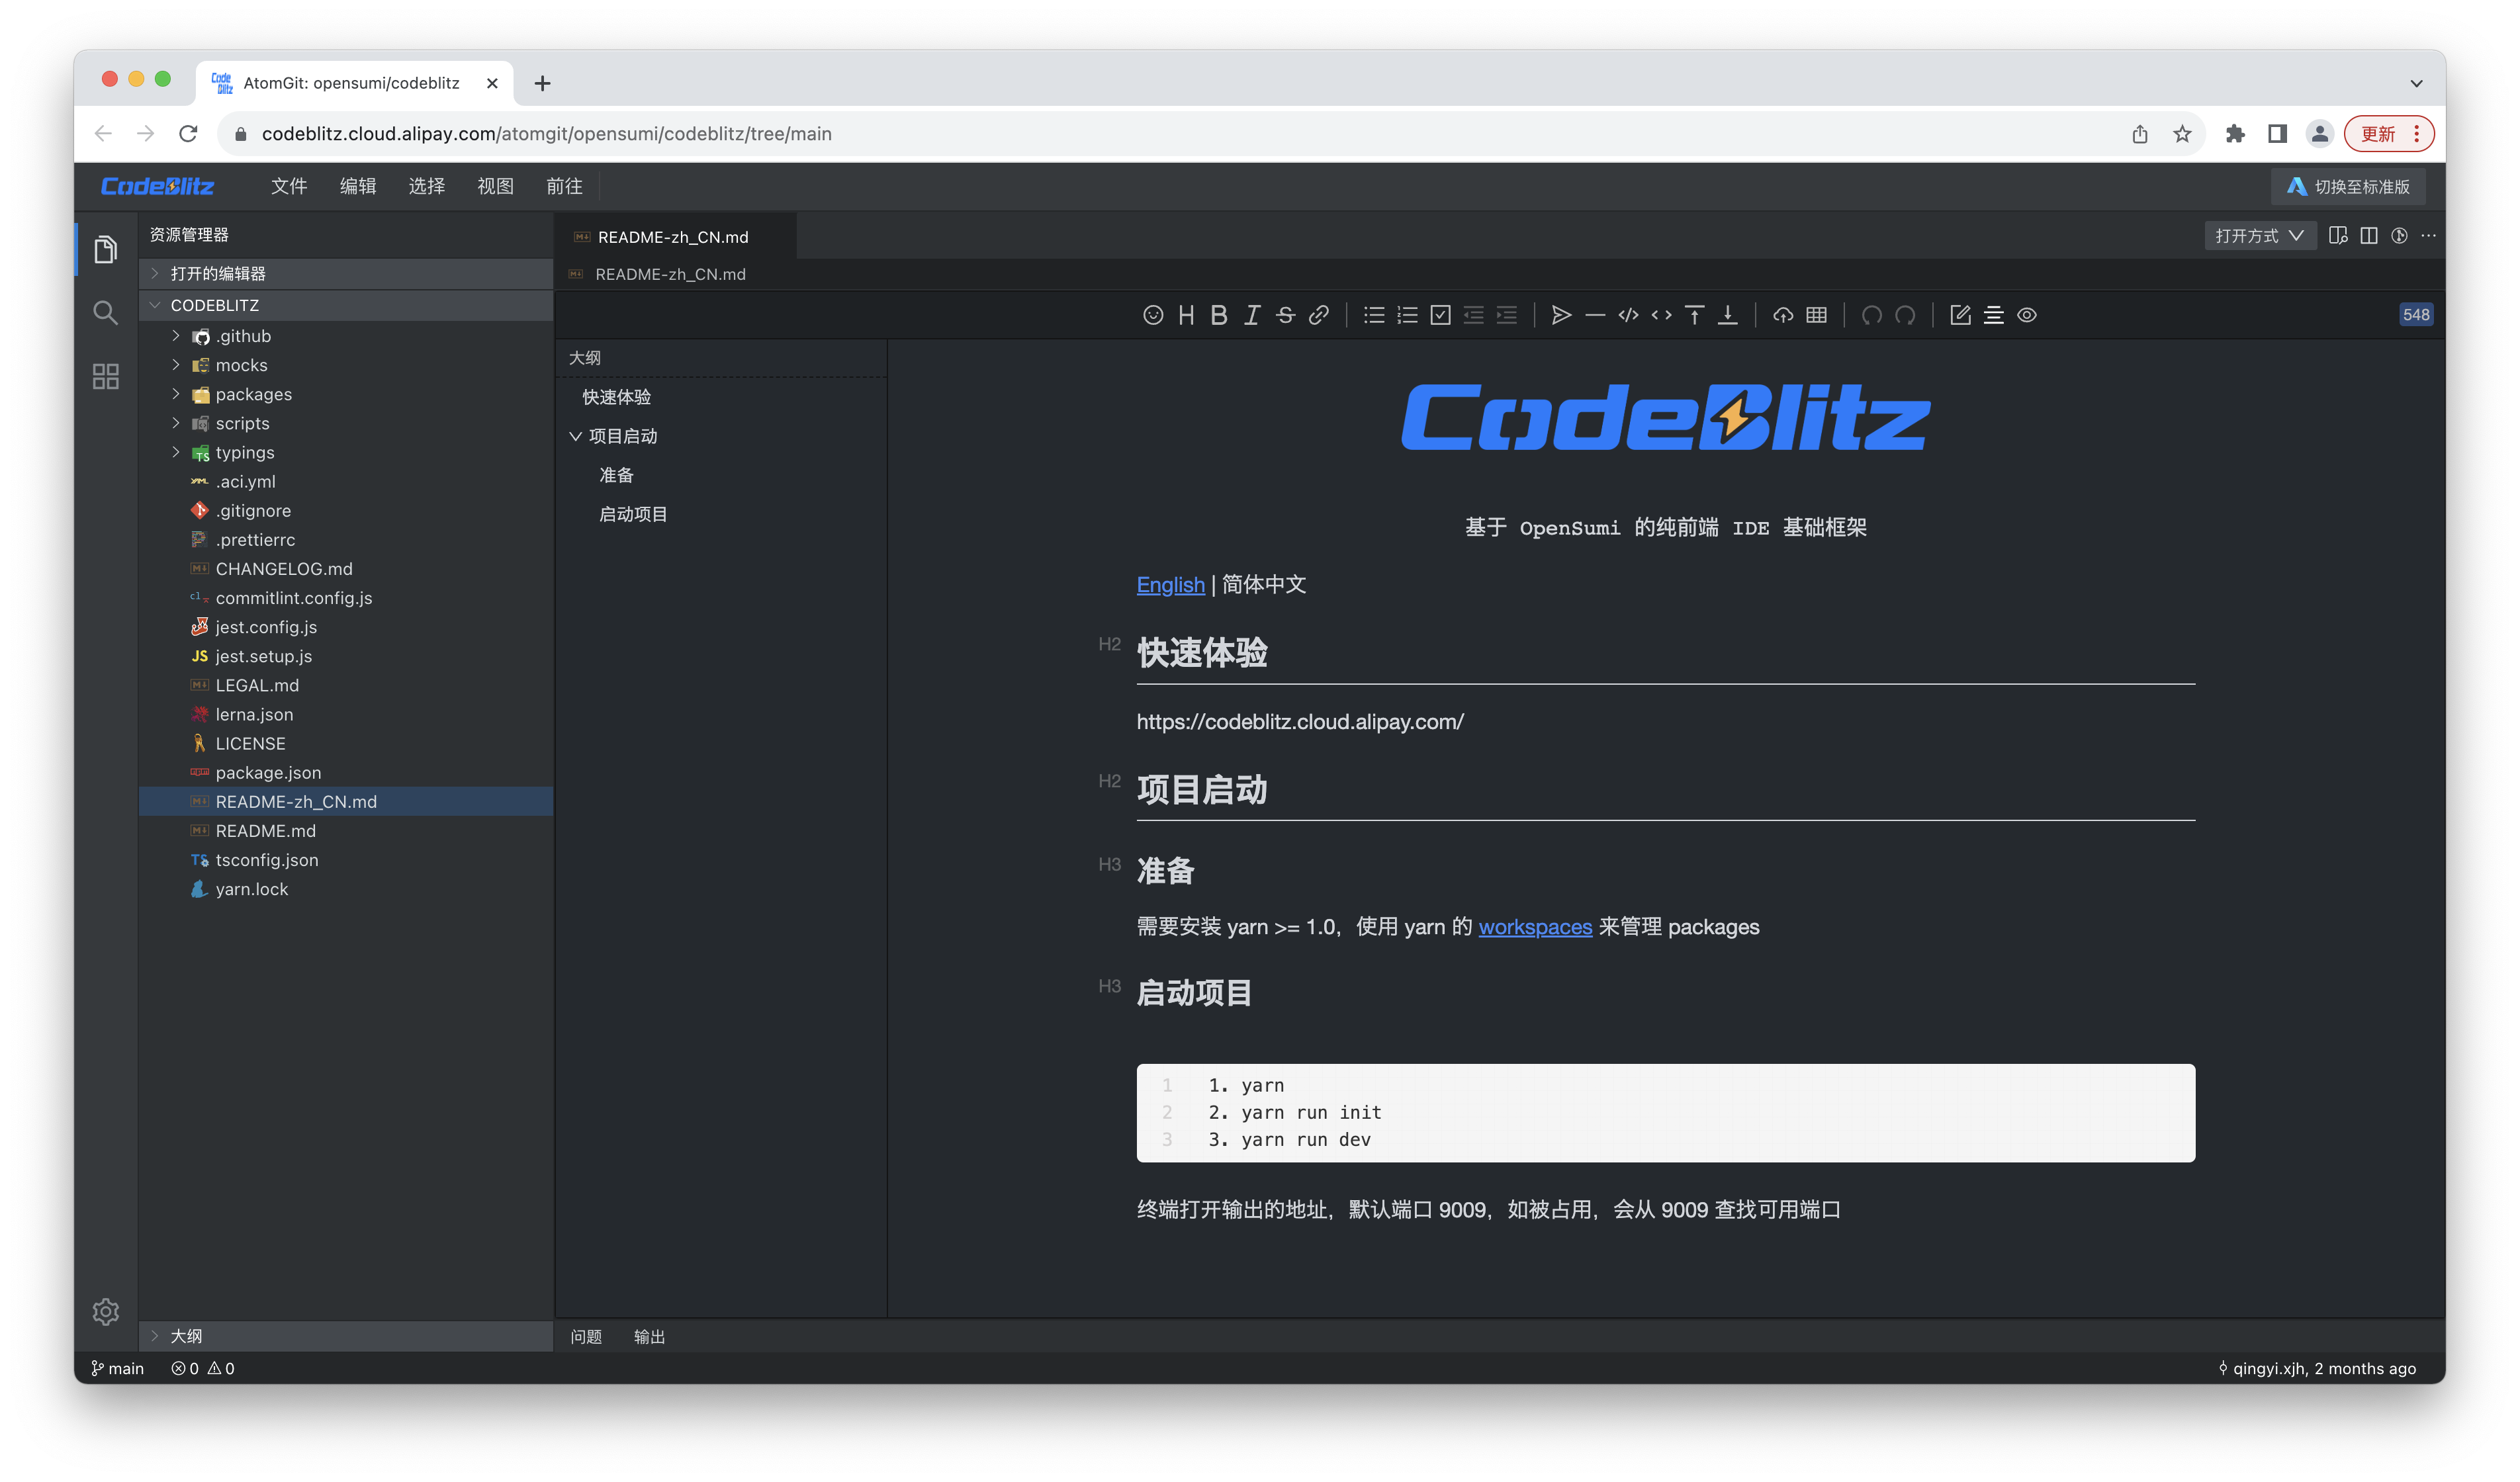This screenshot has width=2520, height=1482.
Task: Toggle the split editor icon
Action: [2369, 235]
